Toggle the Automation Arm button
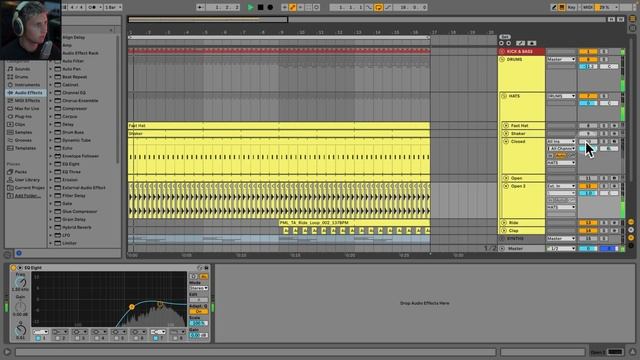The height and width of the screenshot is (360, 640). point(293,7)
